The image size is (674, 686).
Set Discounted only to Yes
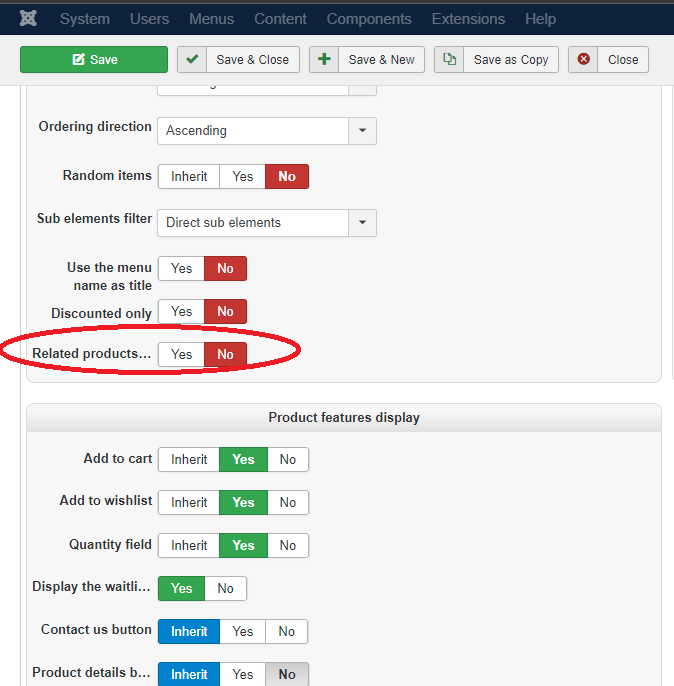182,312
